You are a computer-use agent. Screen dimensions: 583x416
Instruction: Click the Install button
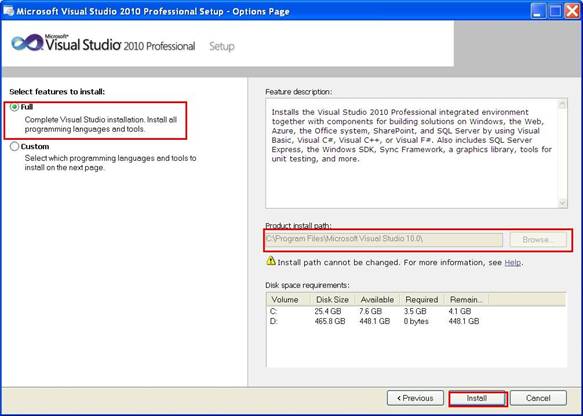[x=477, y=399]
